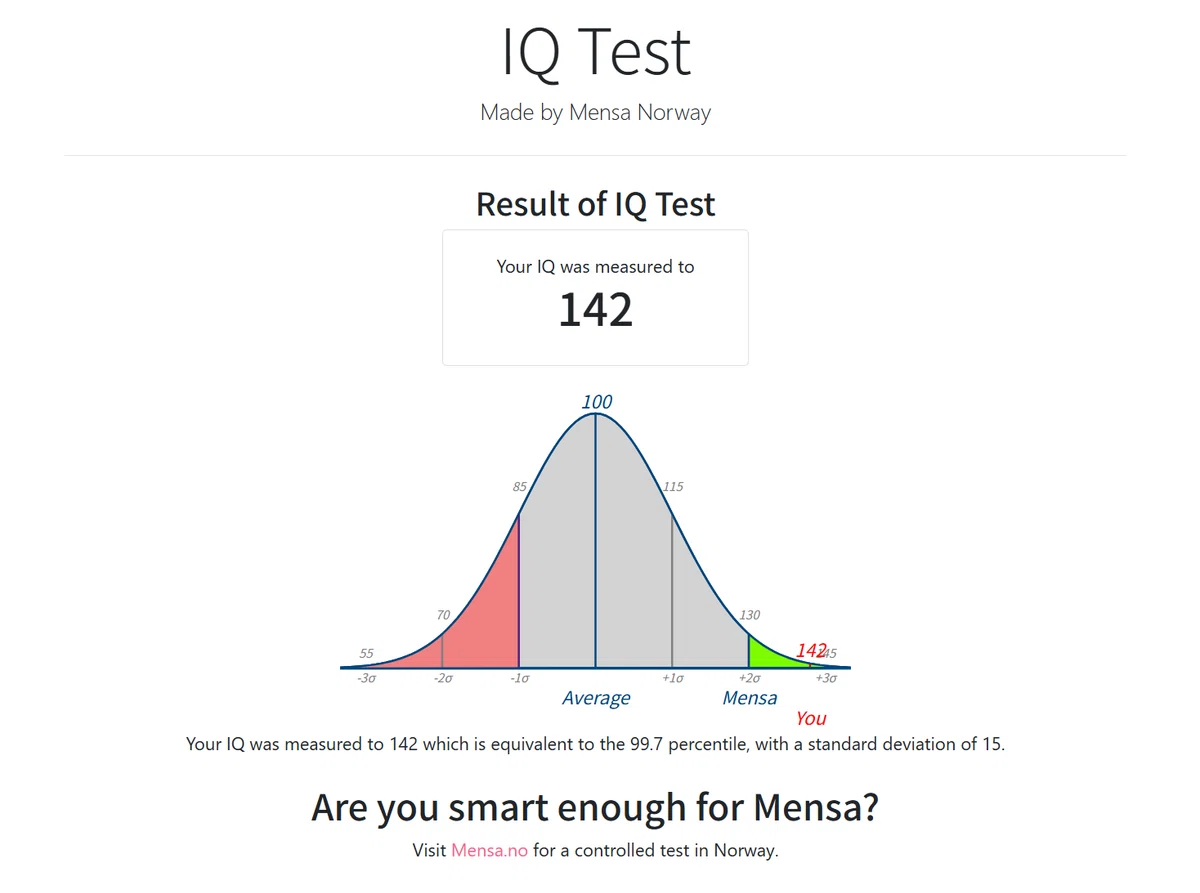Click the -3σ axis label

(x=366, y=679)
